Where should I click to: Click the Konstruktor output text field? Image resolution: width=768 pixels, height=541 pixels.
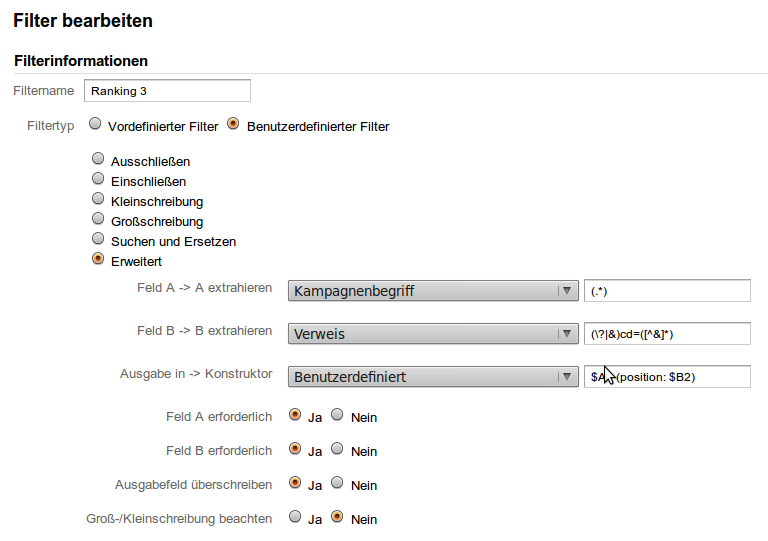click(667, 377)
